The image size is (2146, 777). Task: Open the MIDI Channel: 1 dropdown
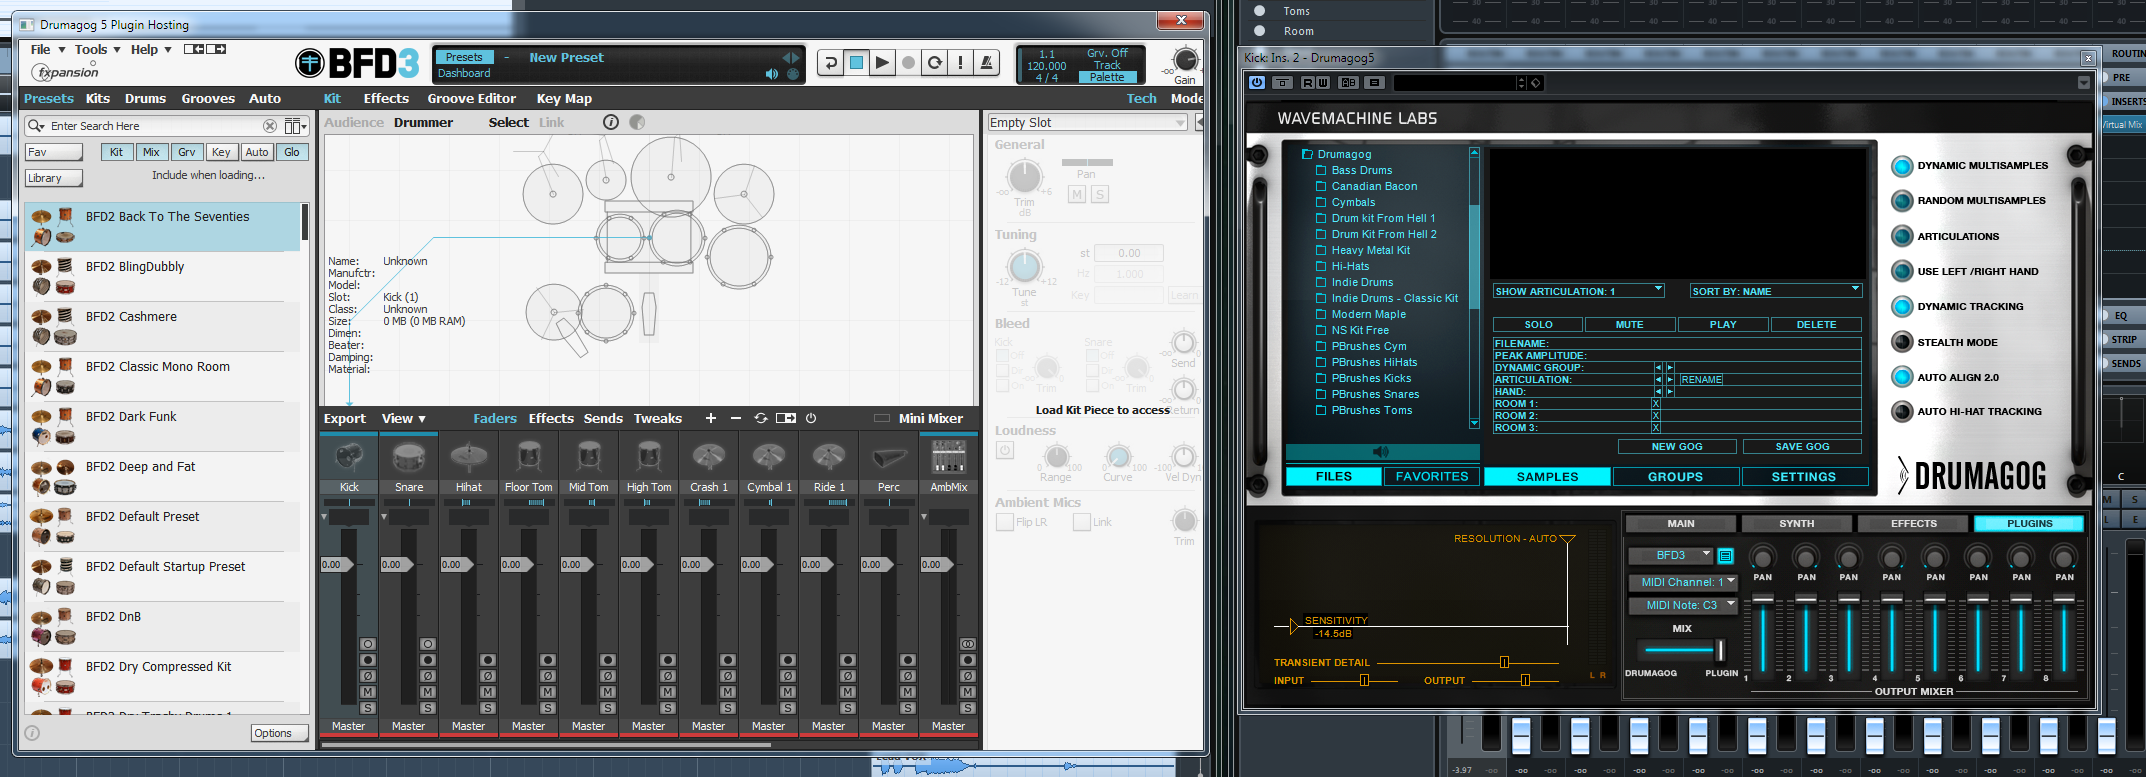(1683, 582)
